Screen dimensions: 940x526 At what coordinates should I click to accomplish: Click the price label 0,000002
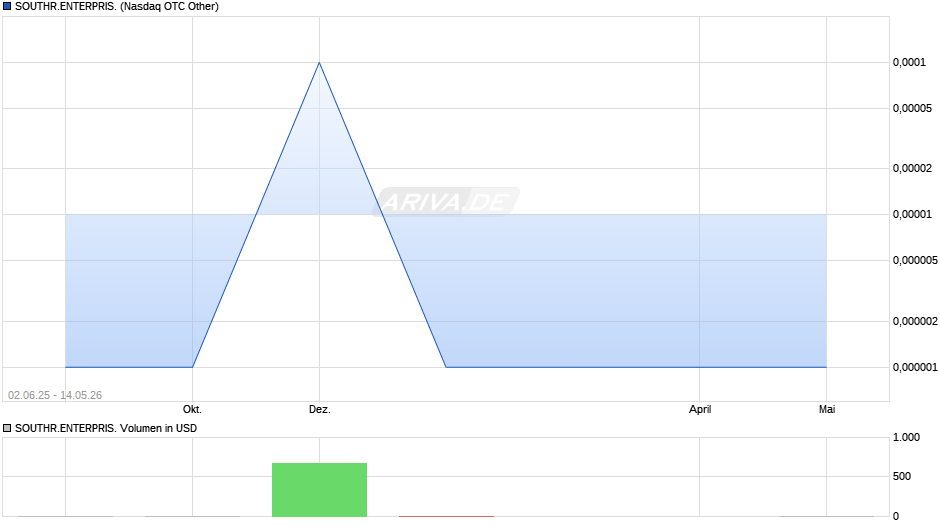[x=915, y=321]
